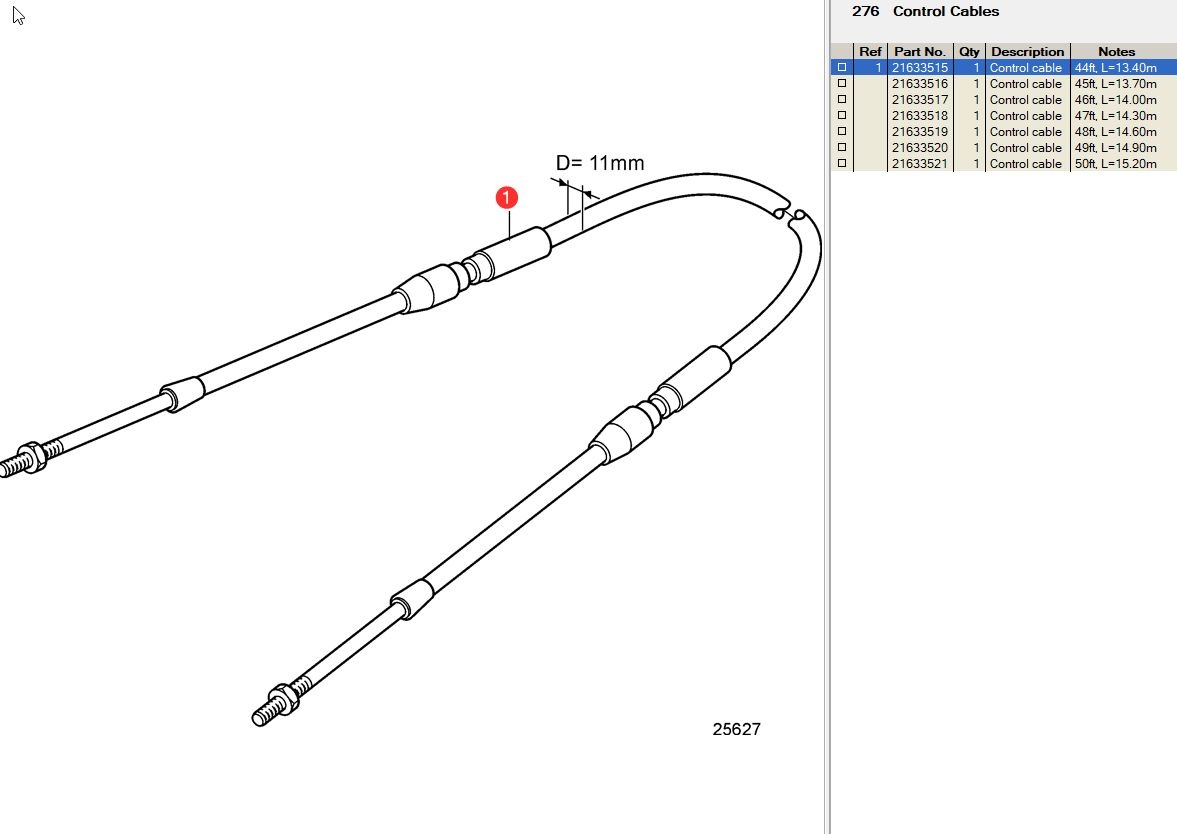Click the highlighted 44ft, L=13.40m entry
The height and width of the screenshot is (834, 1177).
click(1117, 67)
